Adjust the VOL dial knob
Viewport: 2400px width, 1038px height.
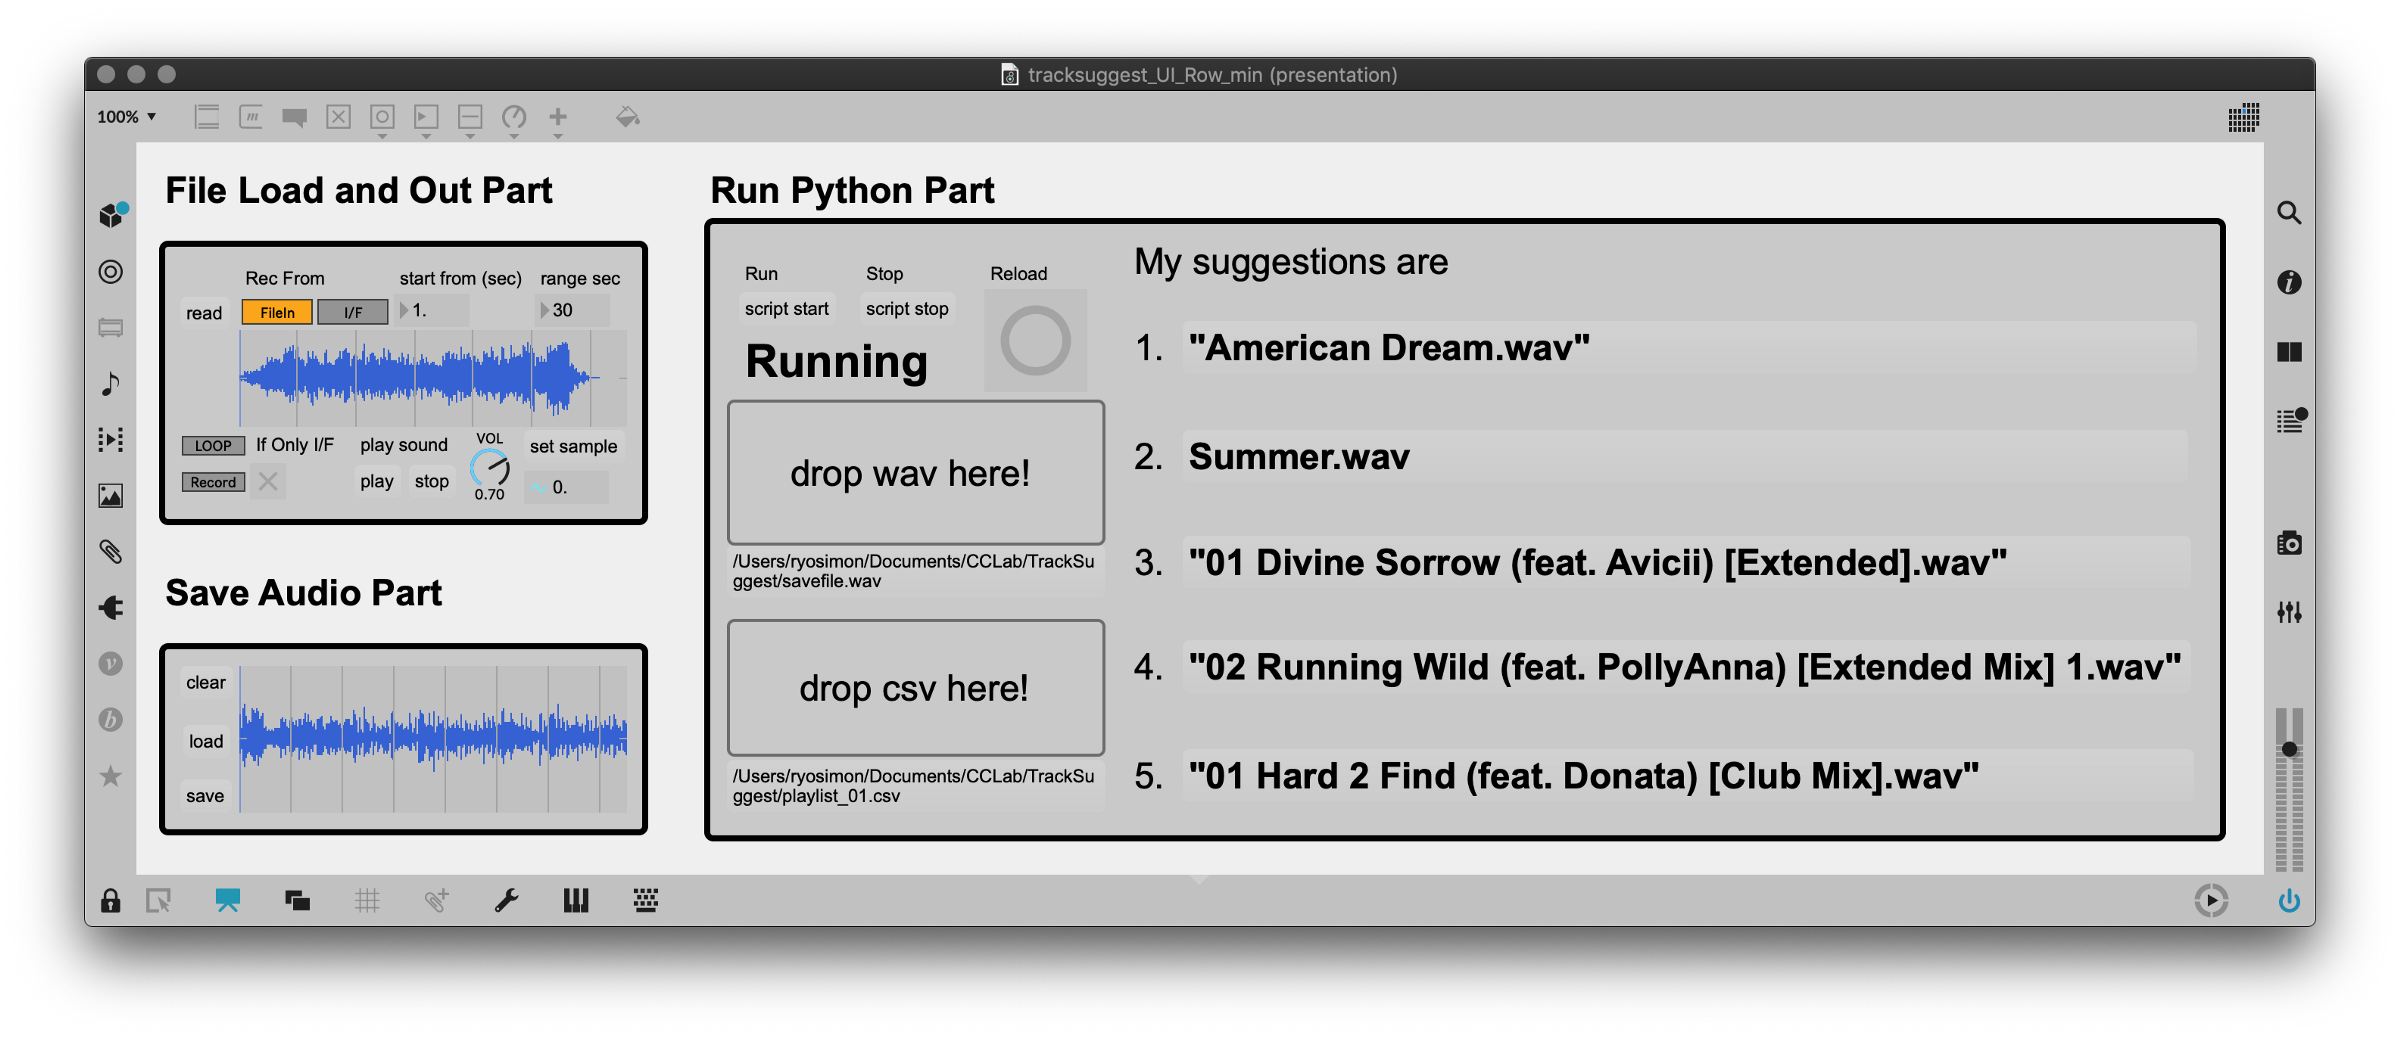point(490,467)
